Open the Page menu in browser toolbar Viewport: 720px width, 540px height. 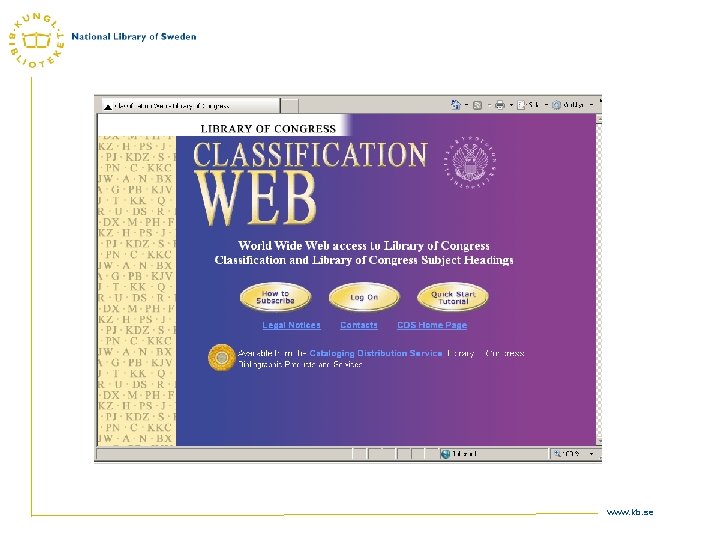528,105
